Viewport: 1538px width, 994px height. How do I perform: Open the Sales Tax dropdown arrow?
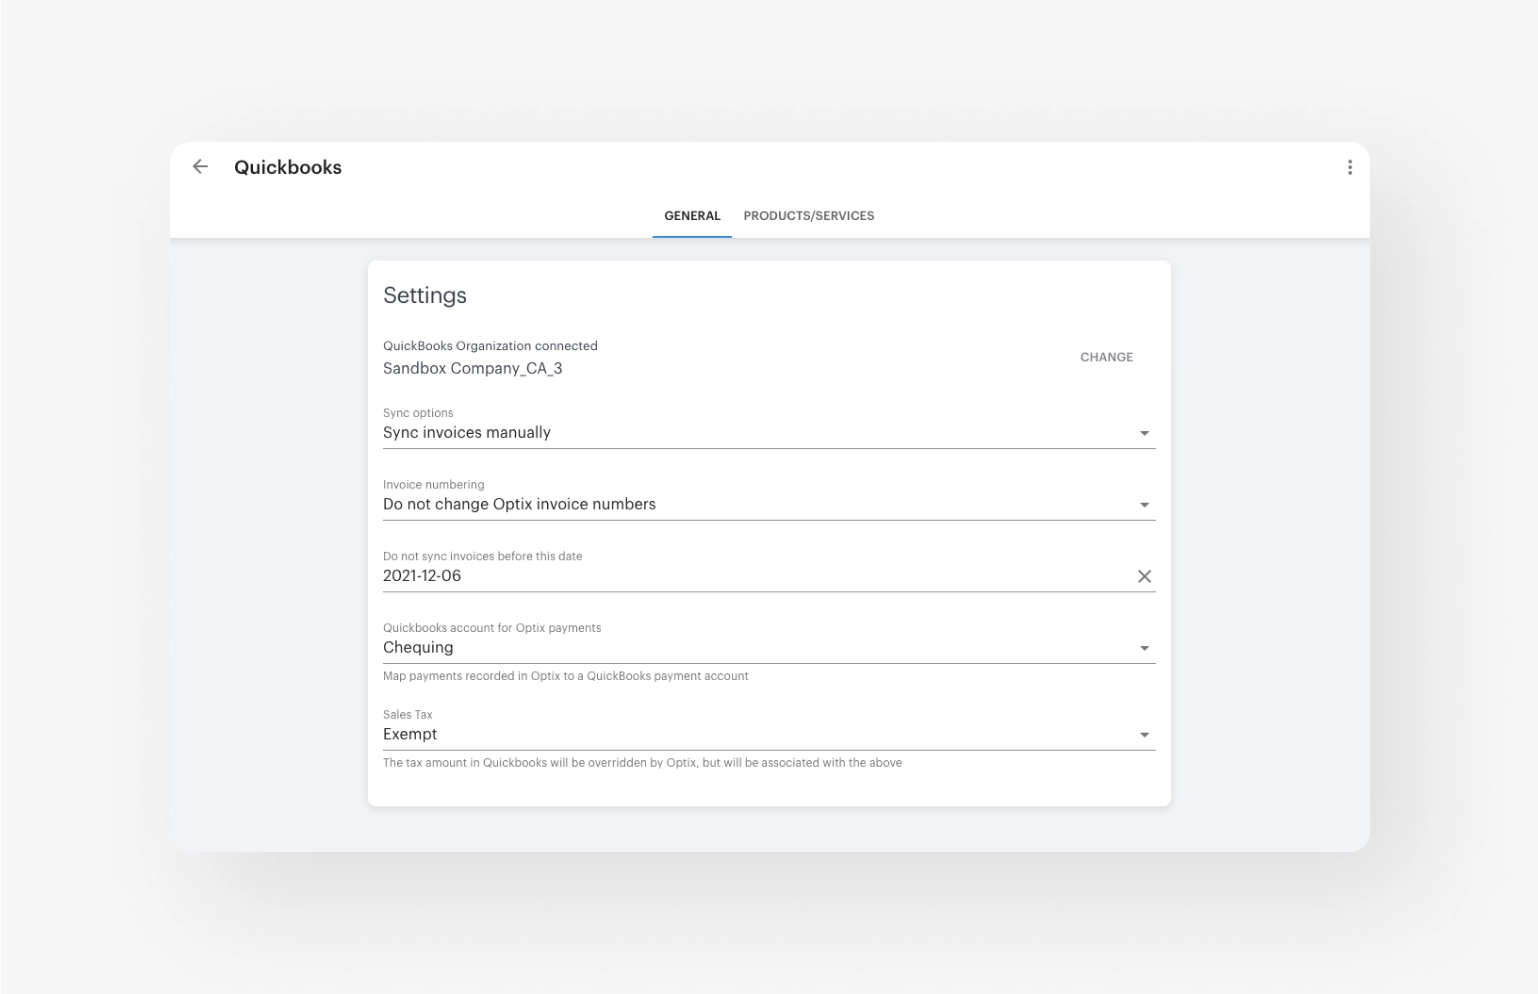point(1144,735)
